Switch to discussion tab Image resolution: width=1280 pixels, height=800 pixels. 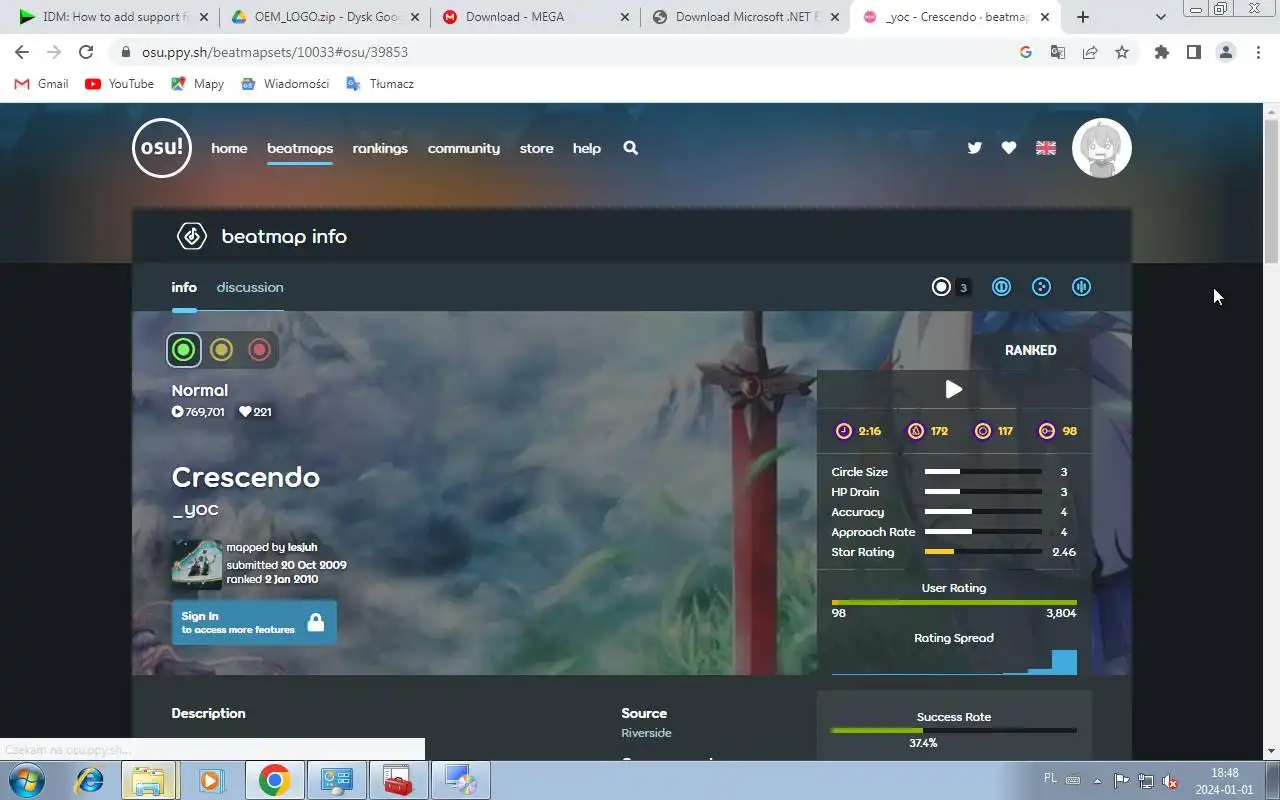point(250,287)
